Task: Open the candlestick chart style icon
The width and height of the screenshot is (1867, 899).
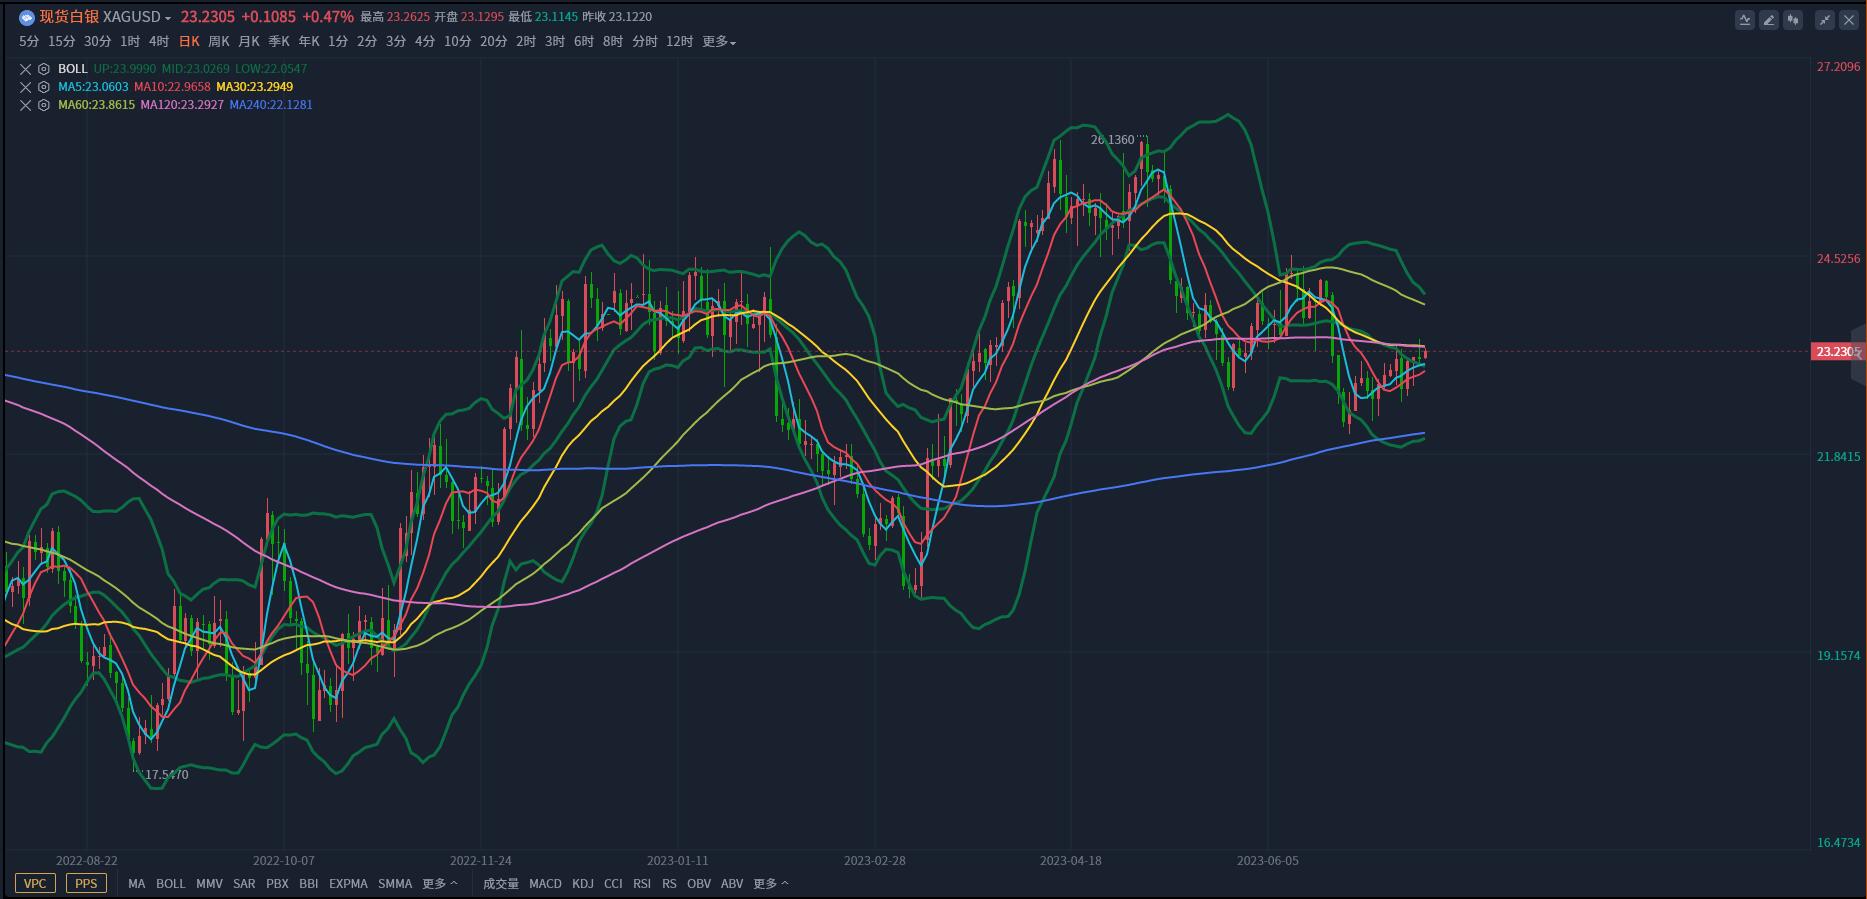Action: (1793, 20)
